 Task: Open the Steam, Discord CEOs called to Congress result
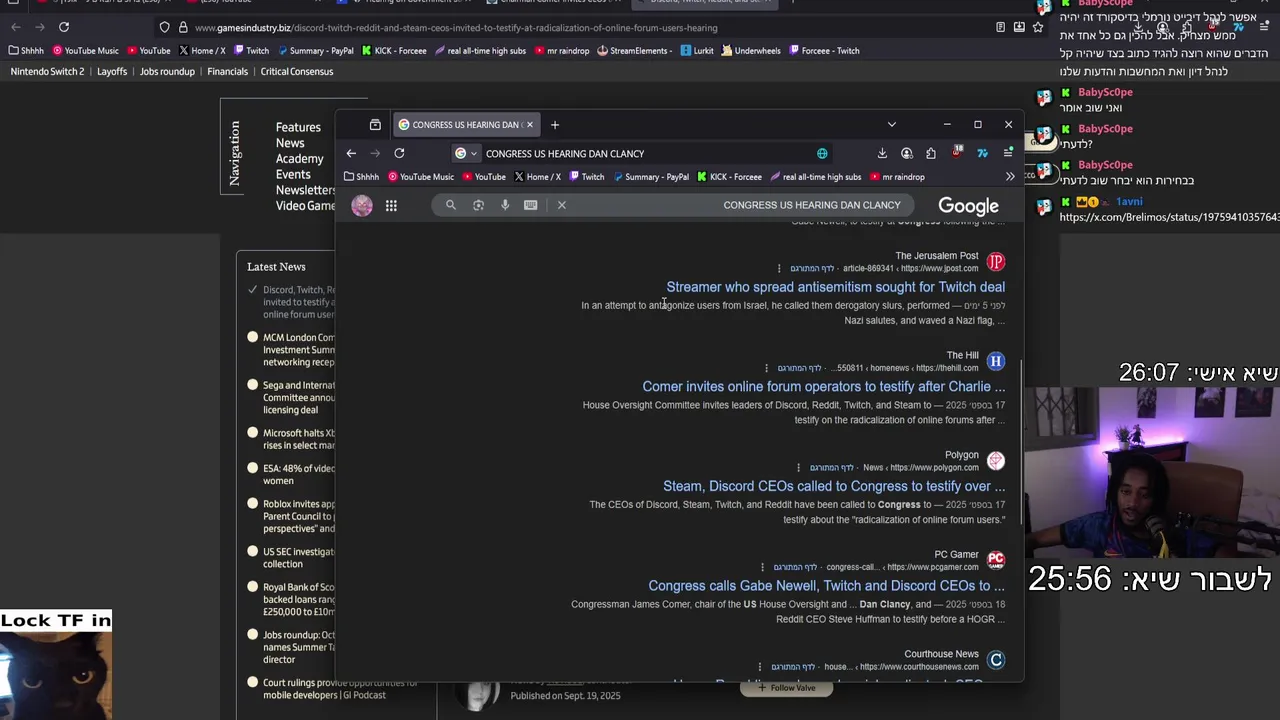point(833,486)
